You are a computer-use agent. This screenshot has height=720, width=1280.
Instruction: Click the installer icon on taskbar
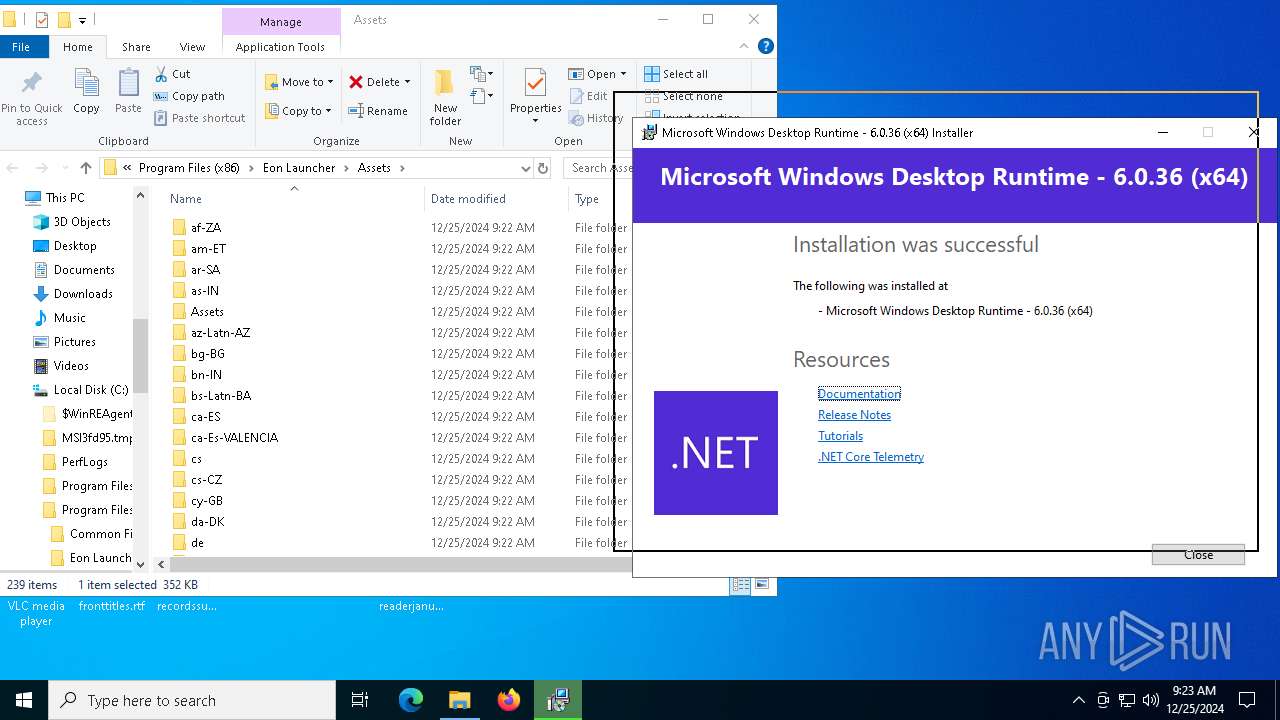[558, 700]
